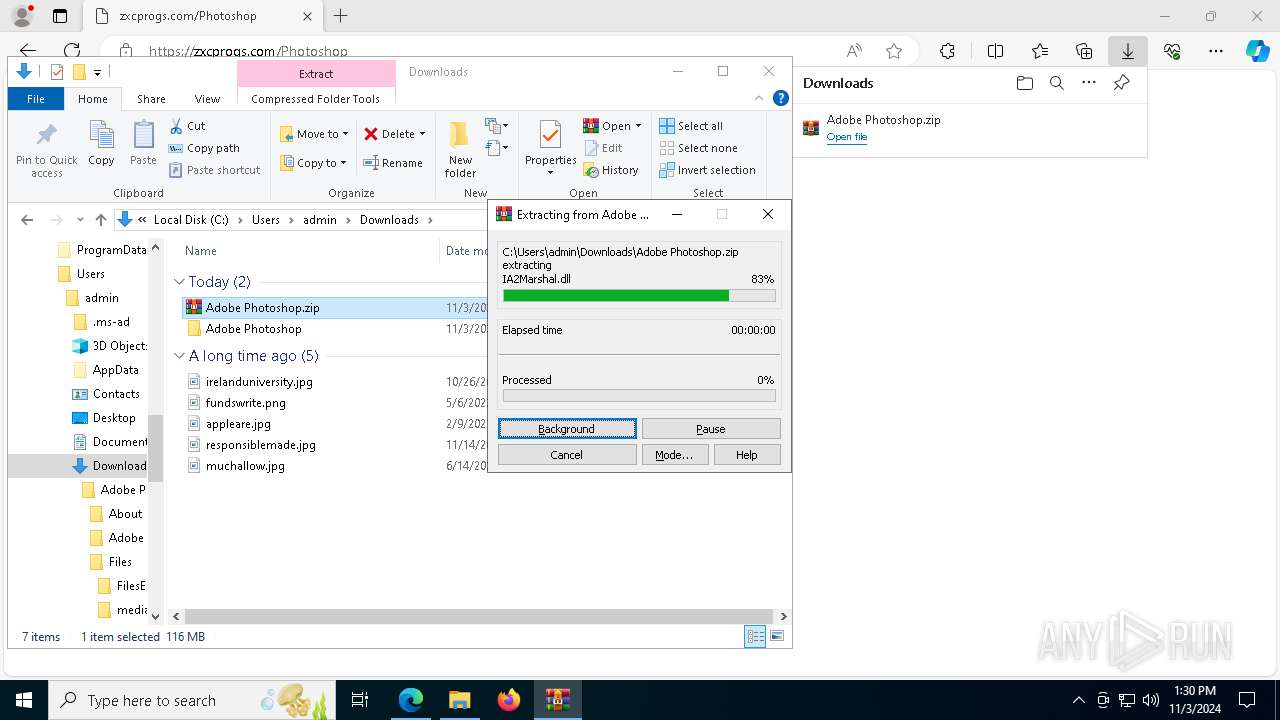Collapse the Today group
Viewport: 1280px width, 720px height.
[180, 282]
